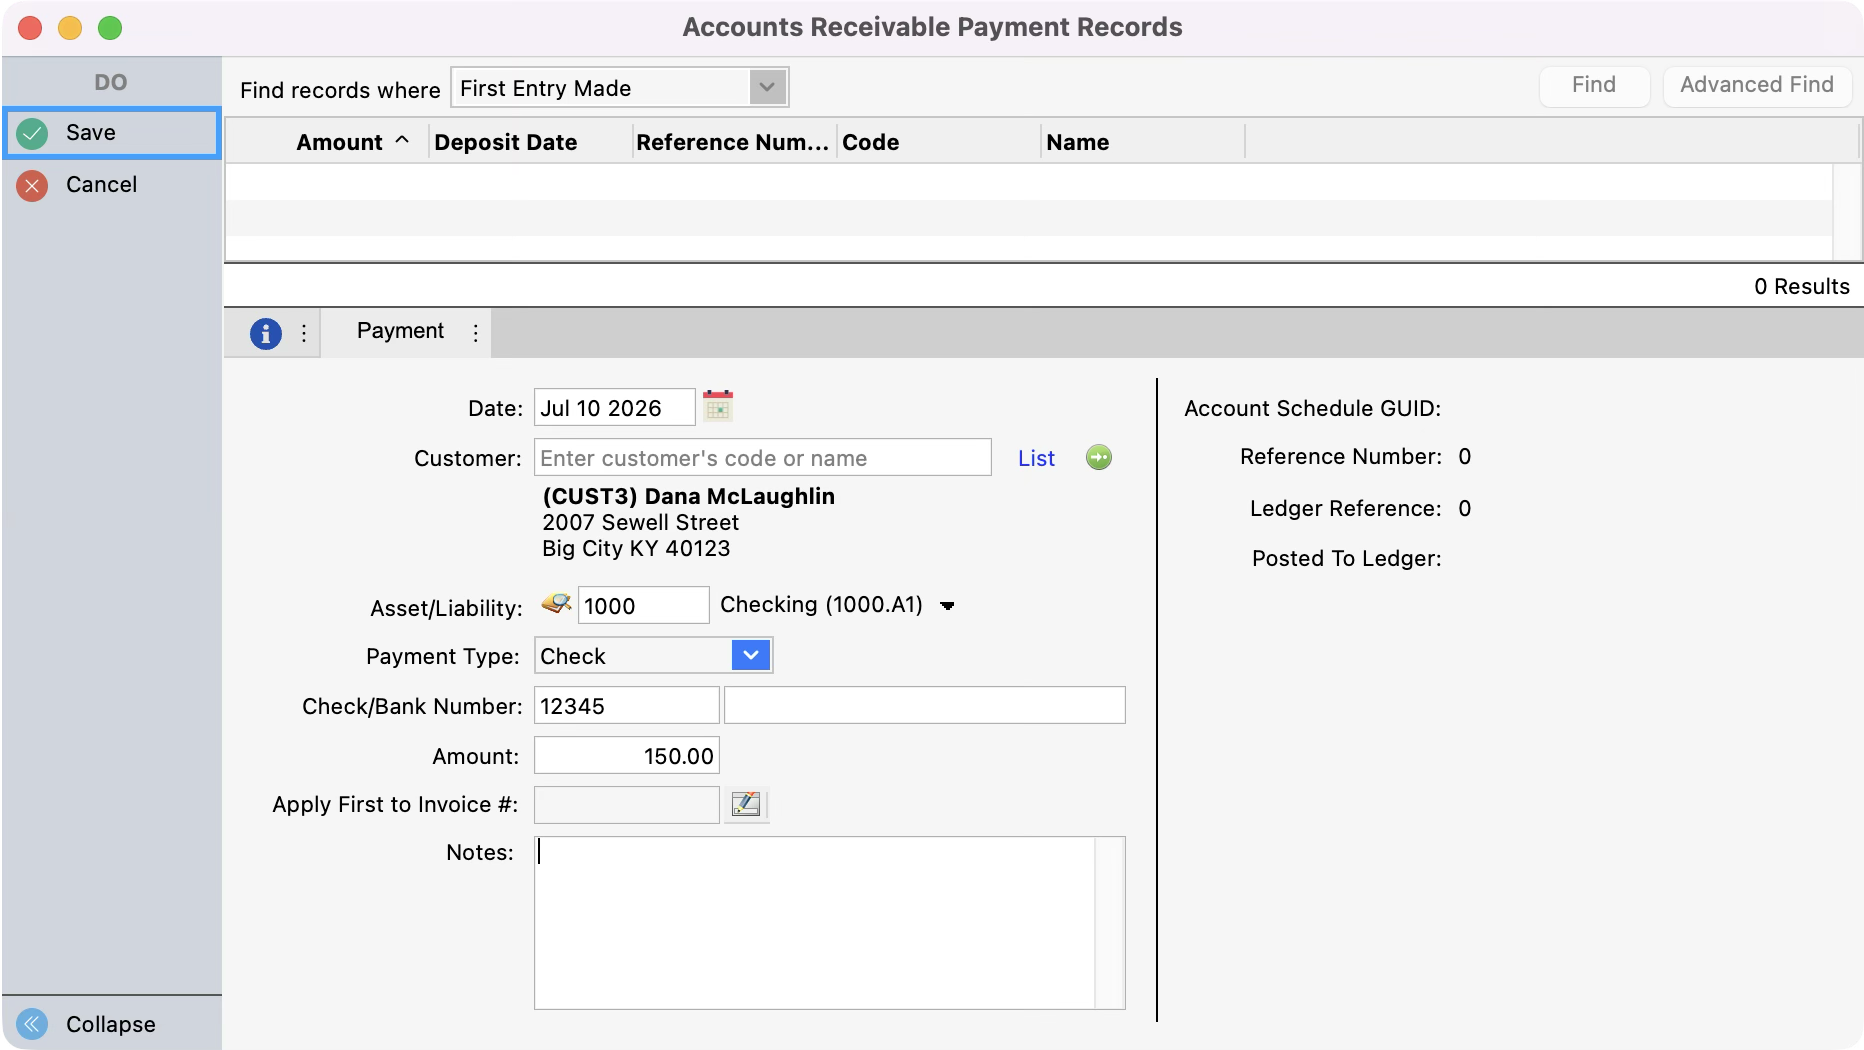Open the calendar date picker icon
Screen dimensions: 1864x1050
point(718,406)
